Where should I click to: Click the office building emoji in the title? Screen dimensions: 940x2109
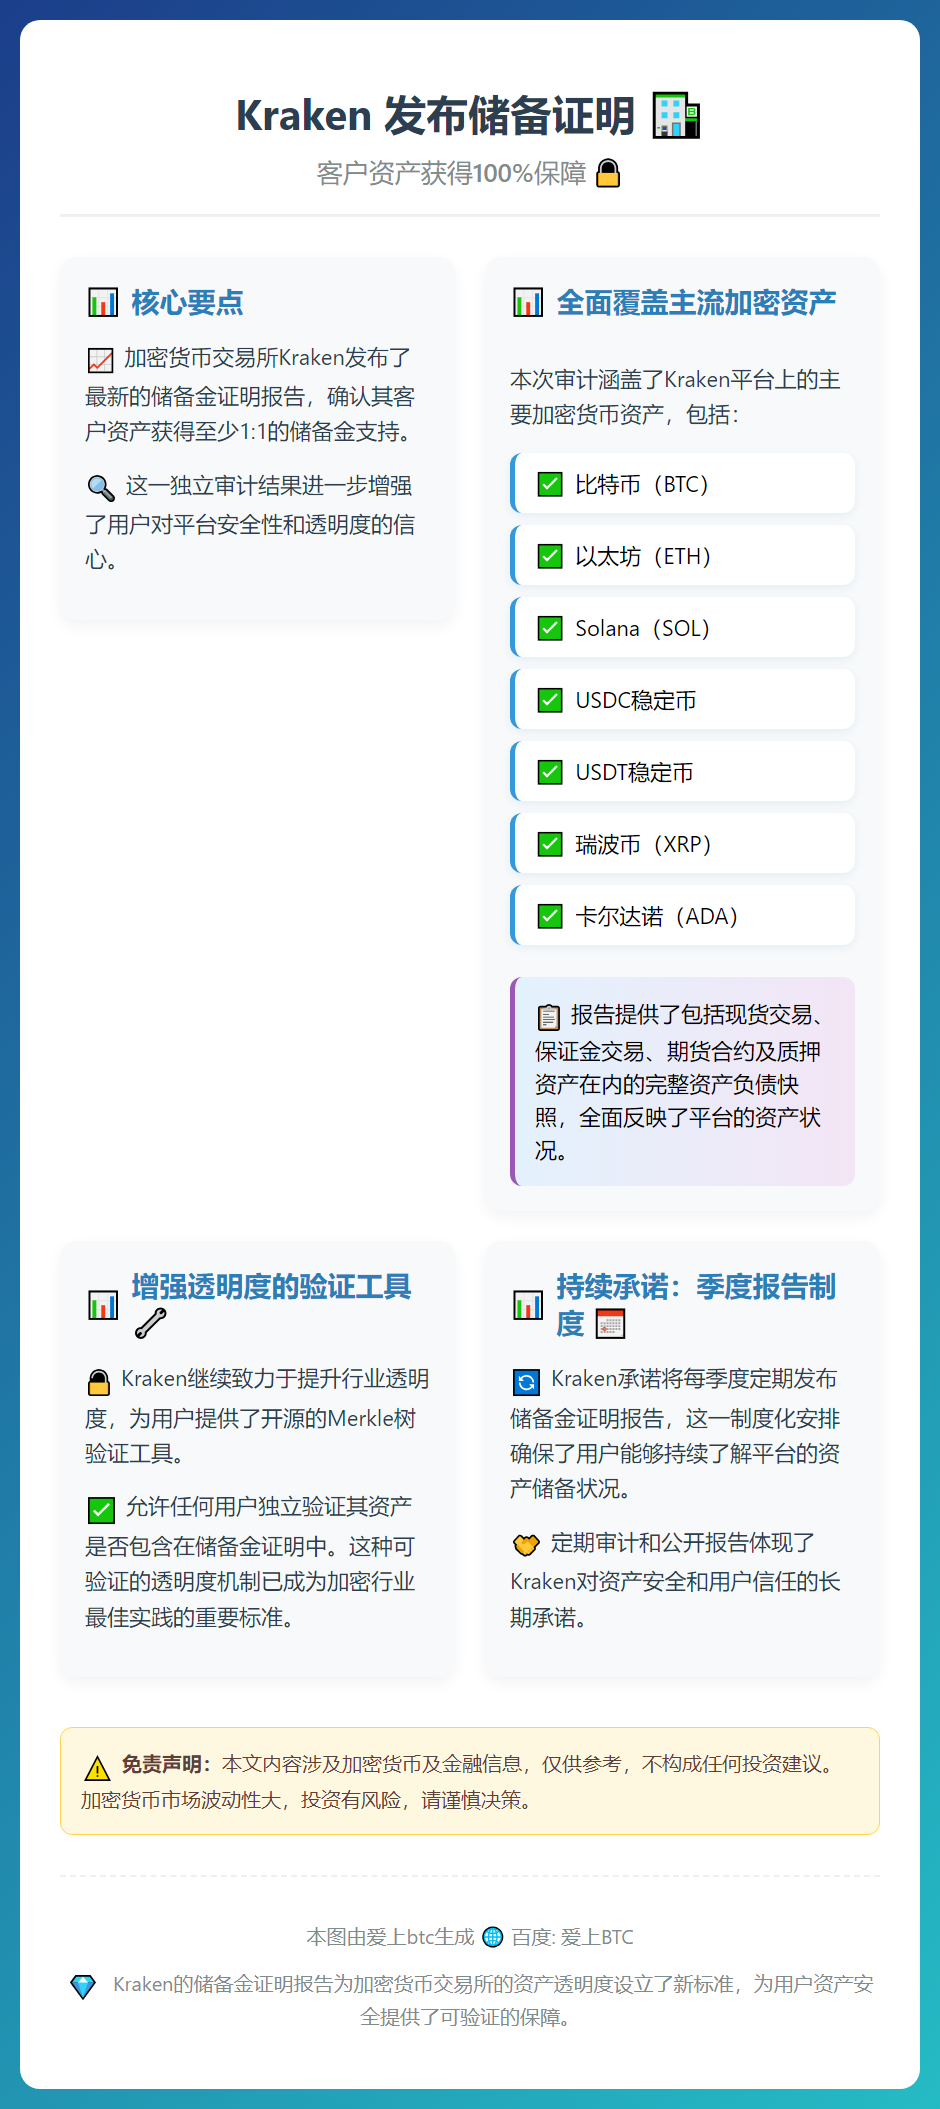coord(676,116)
